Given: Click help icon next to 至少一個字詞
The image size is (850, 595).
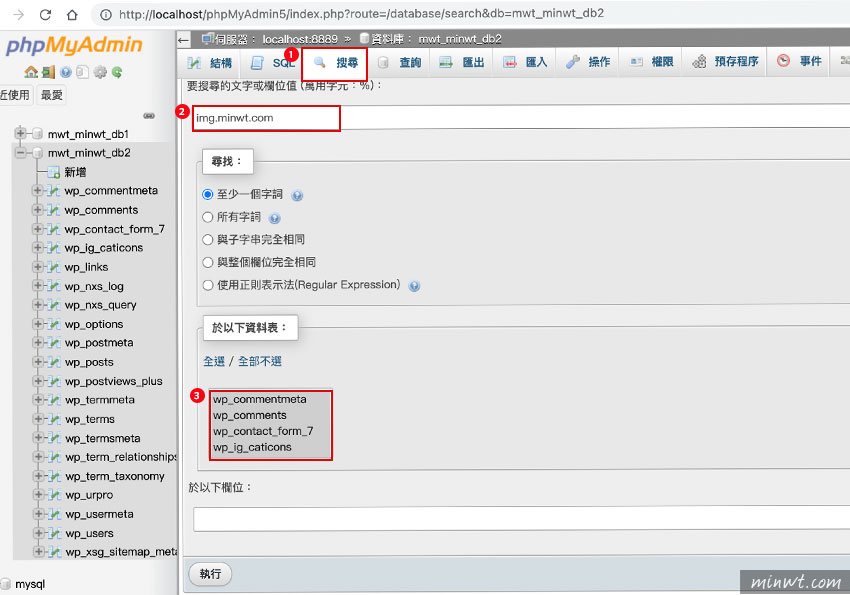Looking at the screenshot, I should tap(297, 196).
